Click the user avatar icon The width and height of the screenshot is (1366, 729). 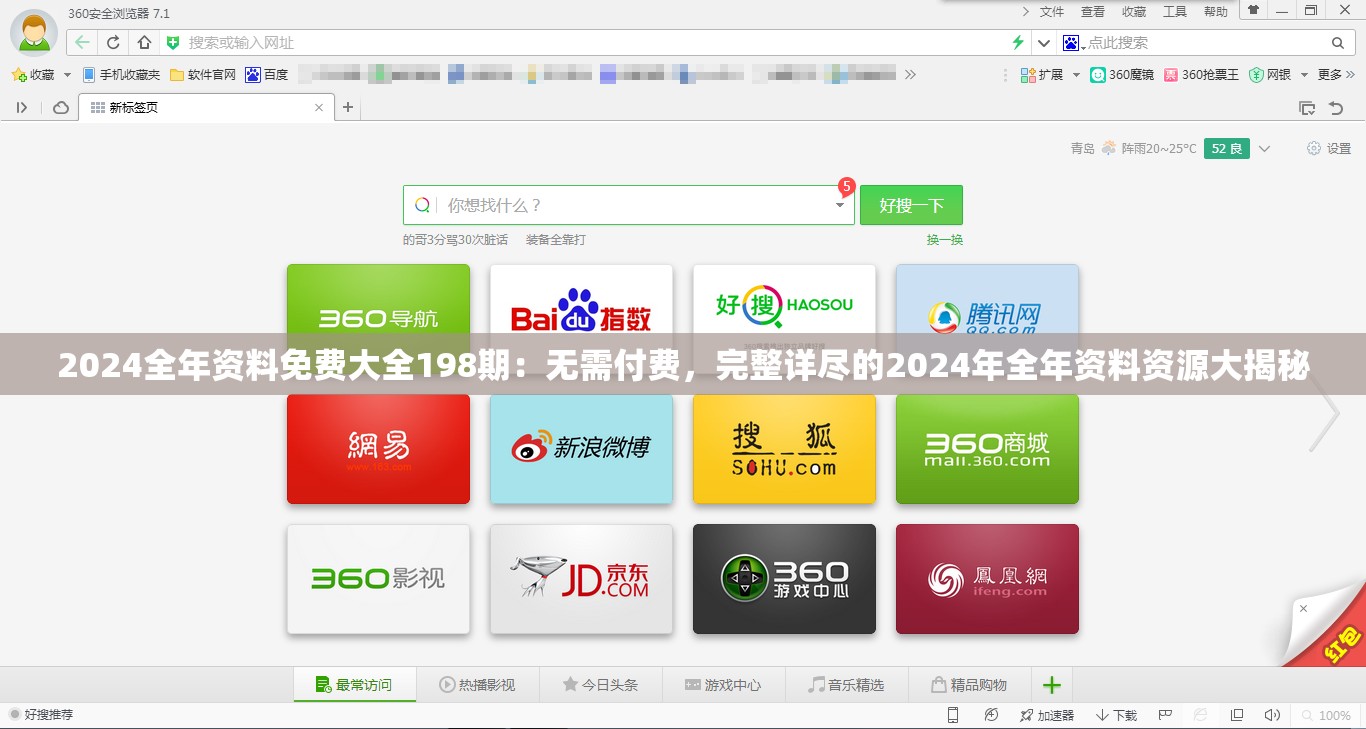pos(33,32)
